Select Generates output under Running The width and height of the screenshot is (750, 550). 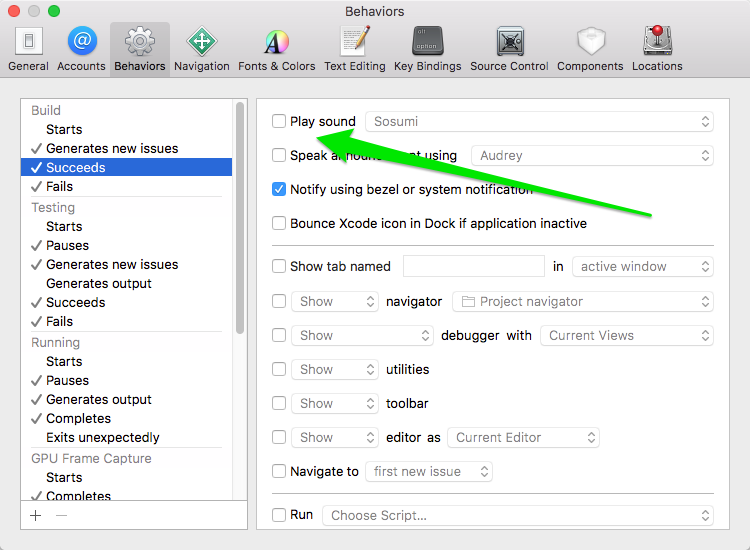[127, 399]
